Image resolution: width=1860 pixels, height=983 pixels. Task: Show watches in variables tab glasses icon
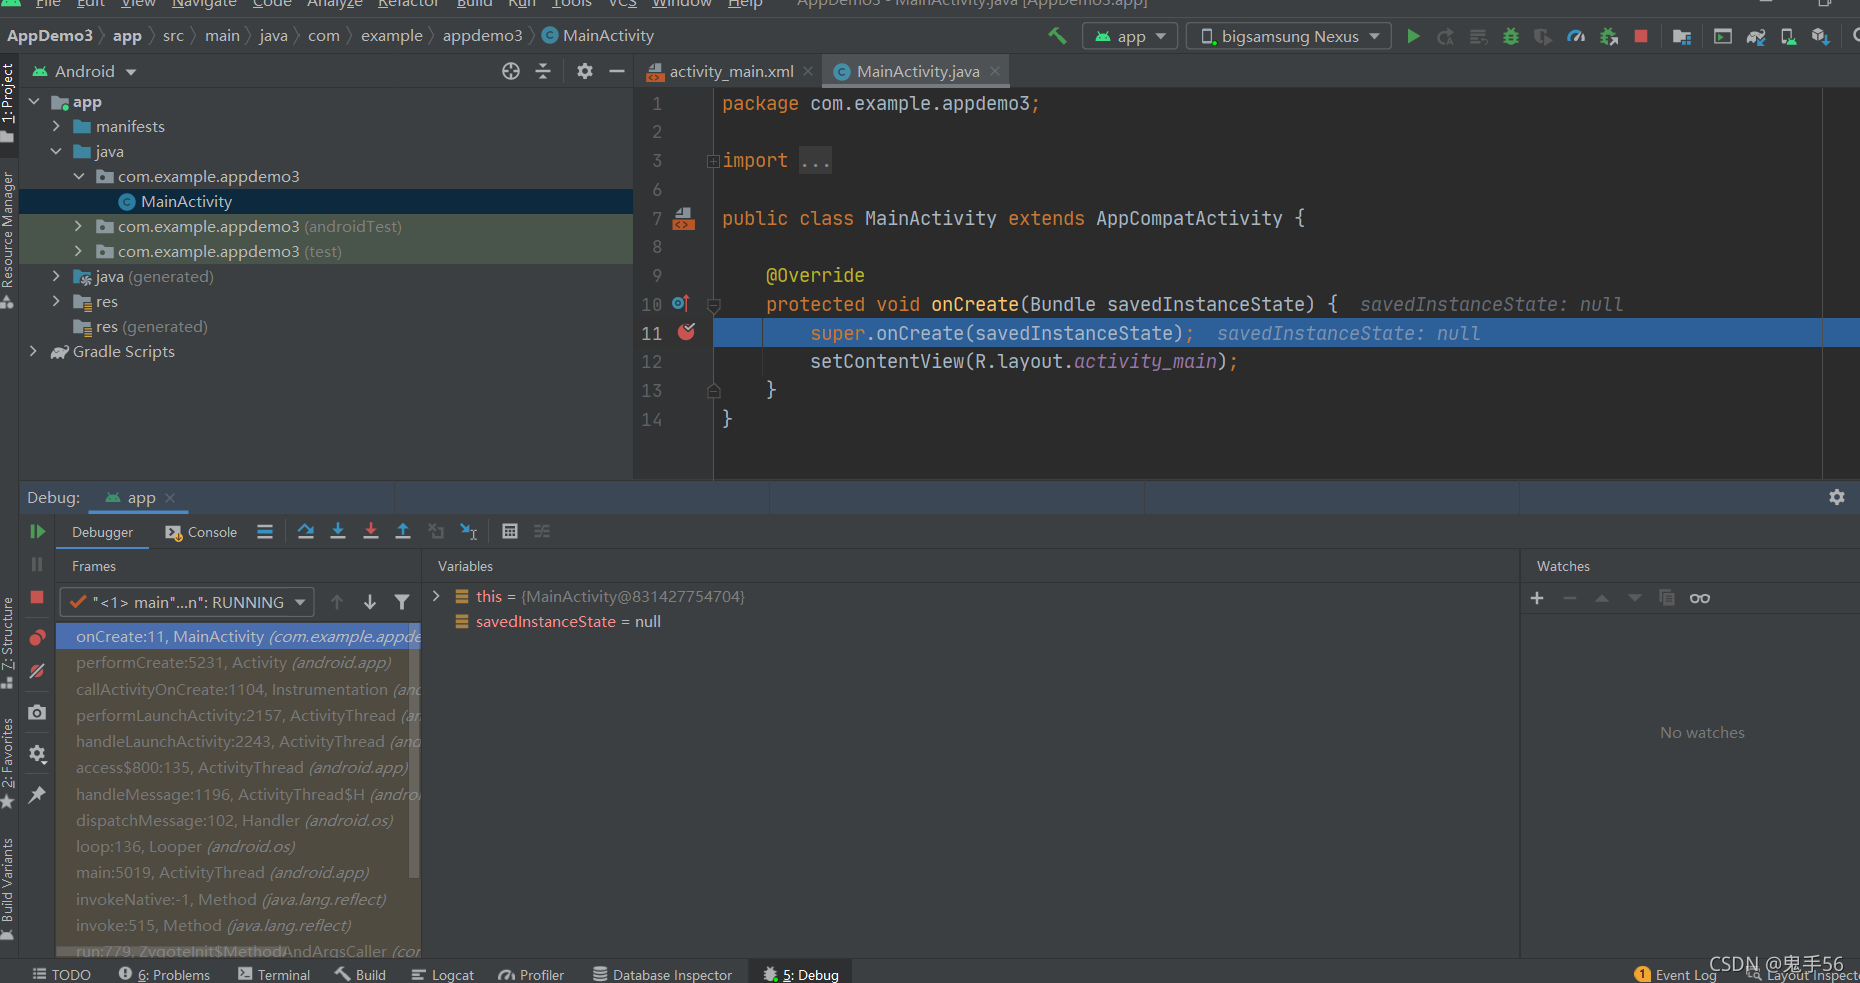[x=1700, y=598]
